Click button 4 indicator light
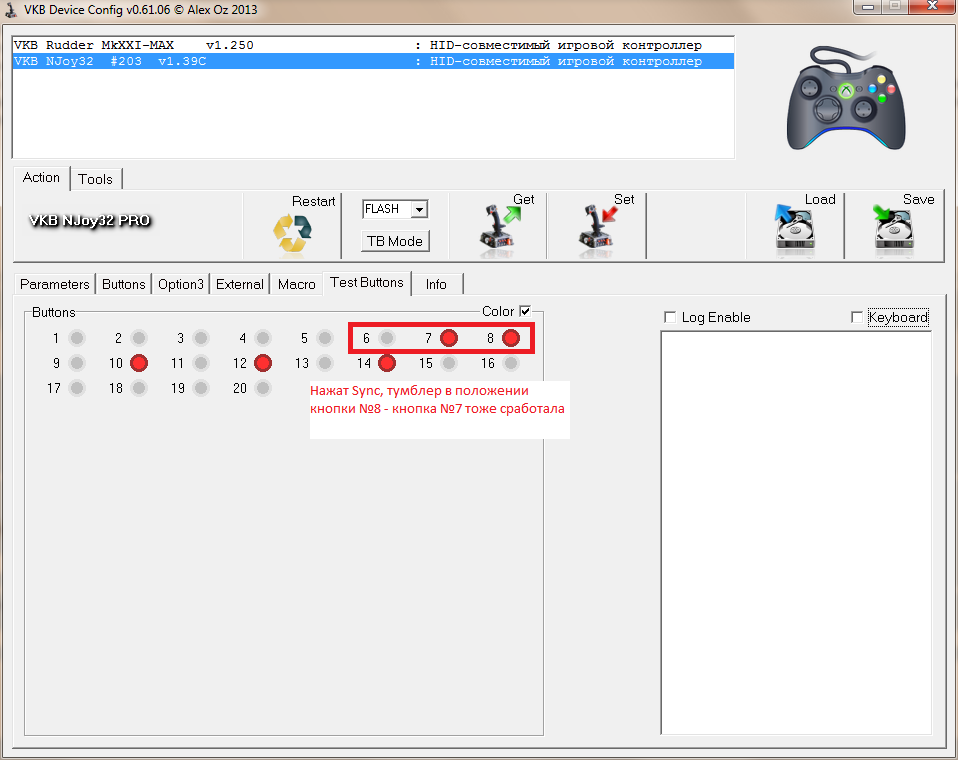 pos(263,338)
